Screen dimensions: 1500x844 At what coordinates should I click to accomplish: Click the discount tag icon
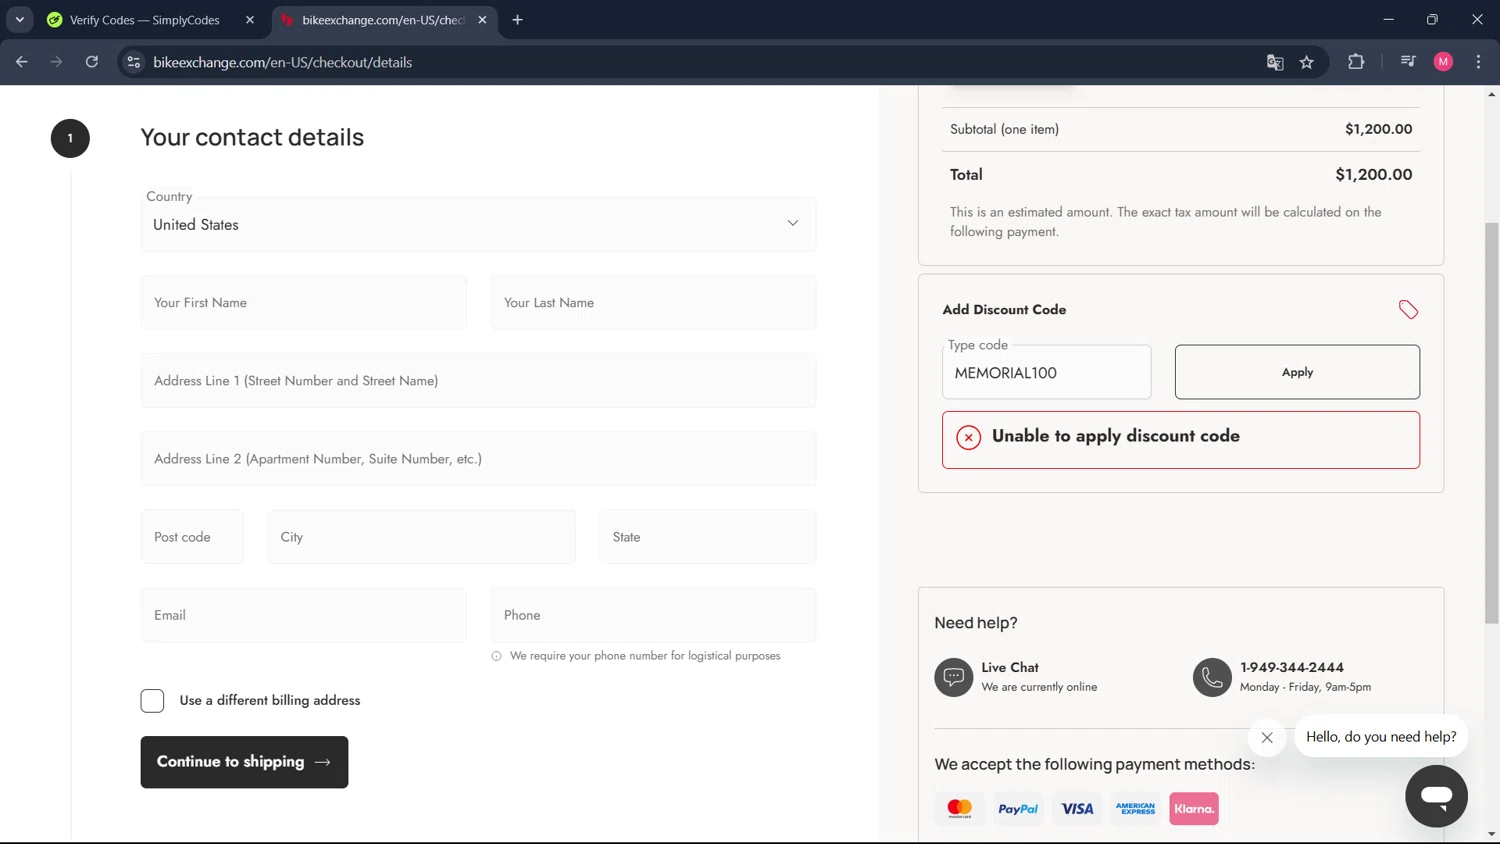1408,310
